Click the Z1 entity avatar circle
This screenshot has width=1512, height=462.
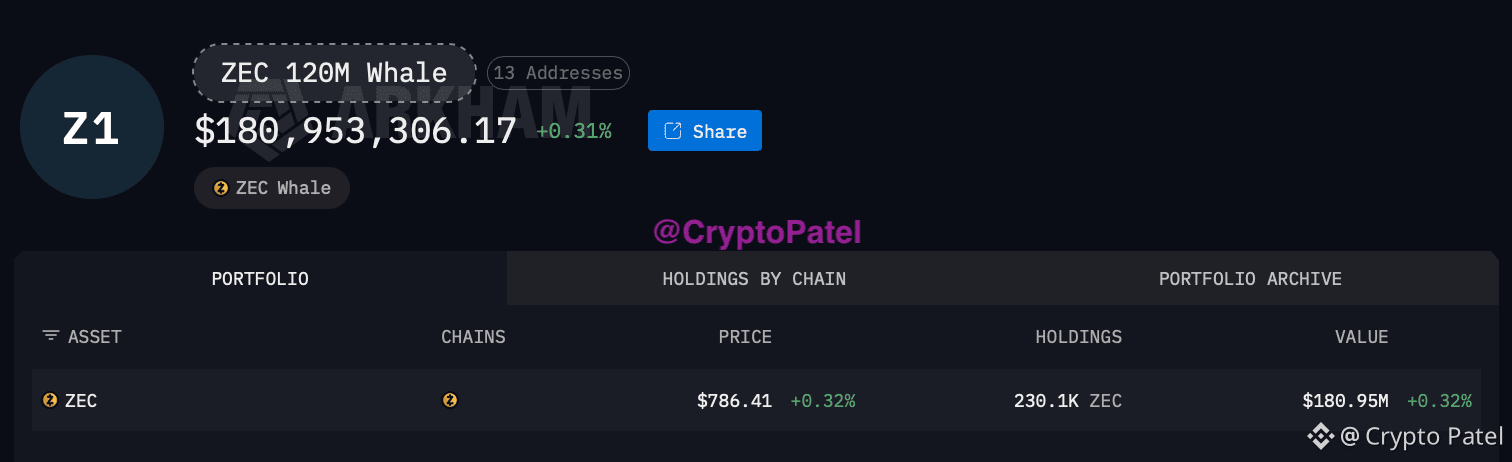coord(92,127)
